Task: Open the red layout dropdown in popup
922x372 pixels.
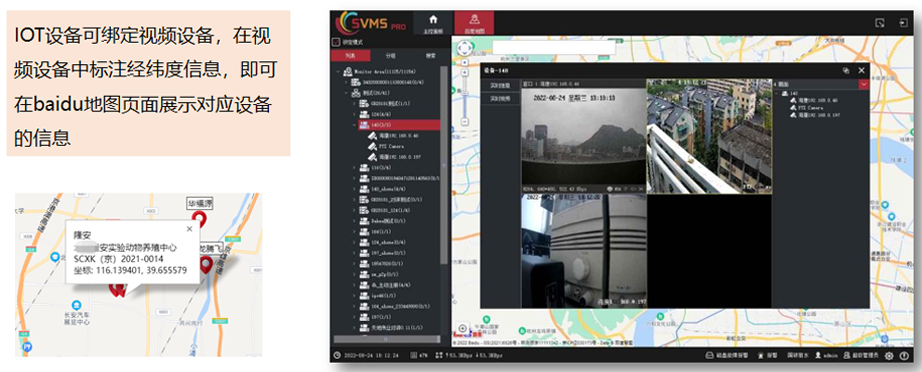Action: click(864, 85)
